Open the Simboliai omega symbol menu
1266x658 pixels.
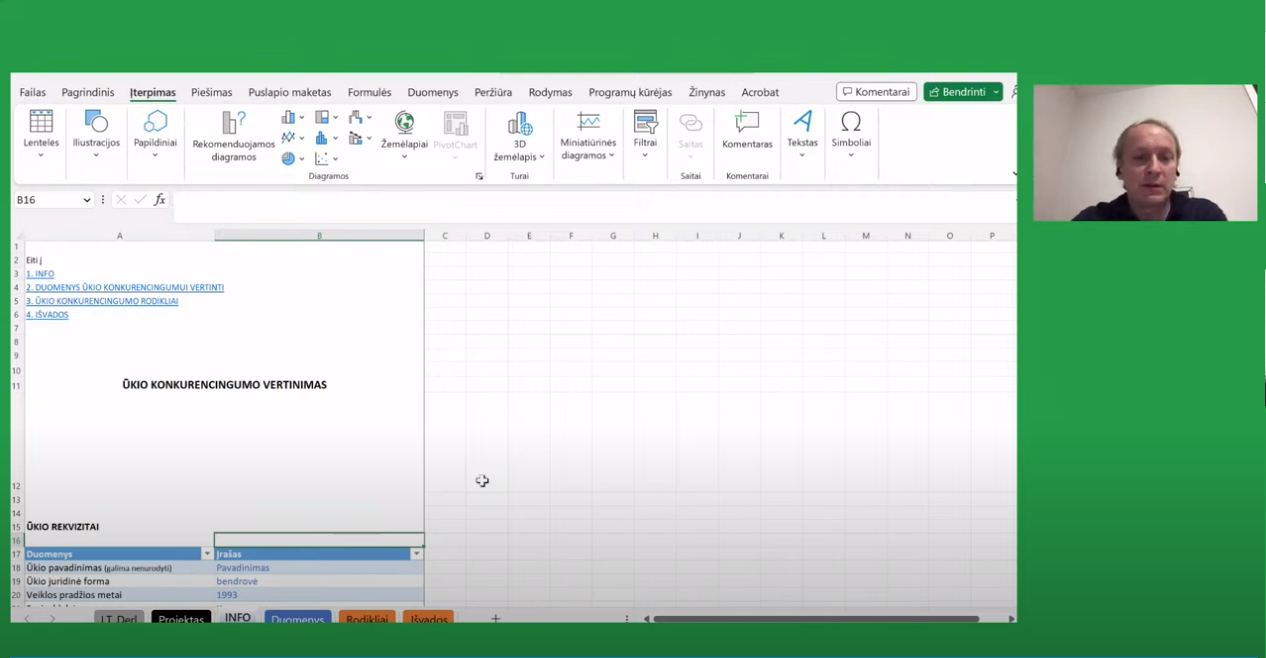851,123
